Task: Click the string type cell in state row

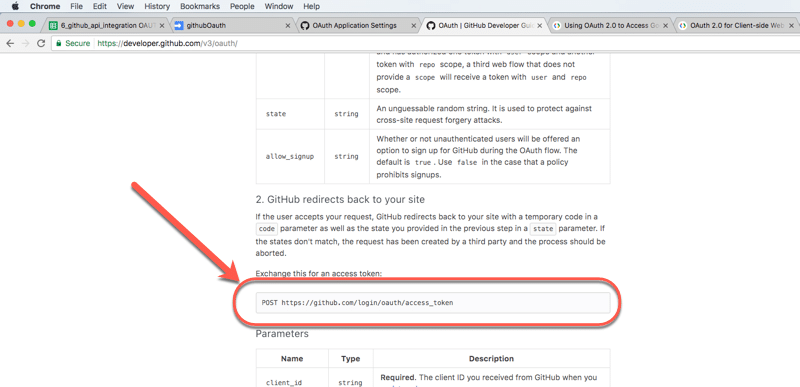Action: 346,114
